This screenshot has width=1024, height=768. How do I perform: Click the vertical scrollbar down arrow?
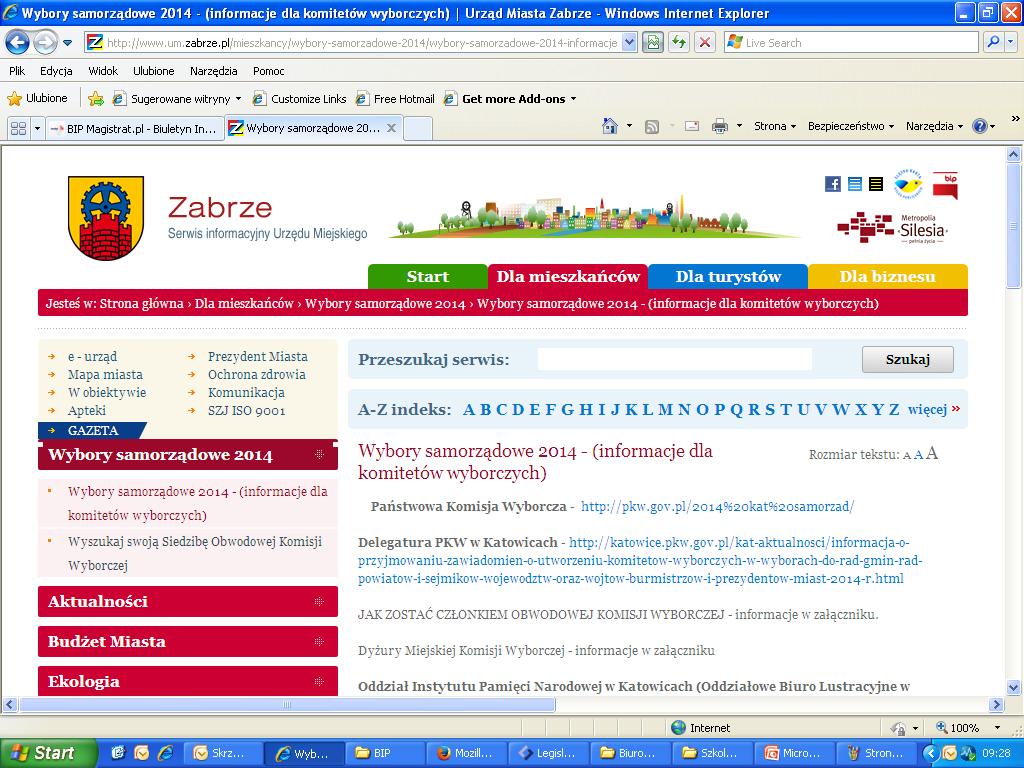(x=1014, y=687)
